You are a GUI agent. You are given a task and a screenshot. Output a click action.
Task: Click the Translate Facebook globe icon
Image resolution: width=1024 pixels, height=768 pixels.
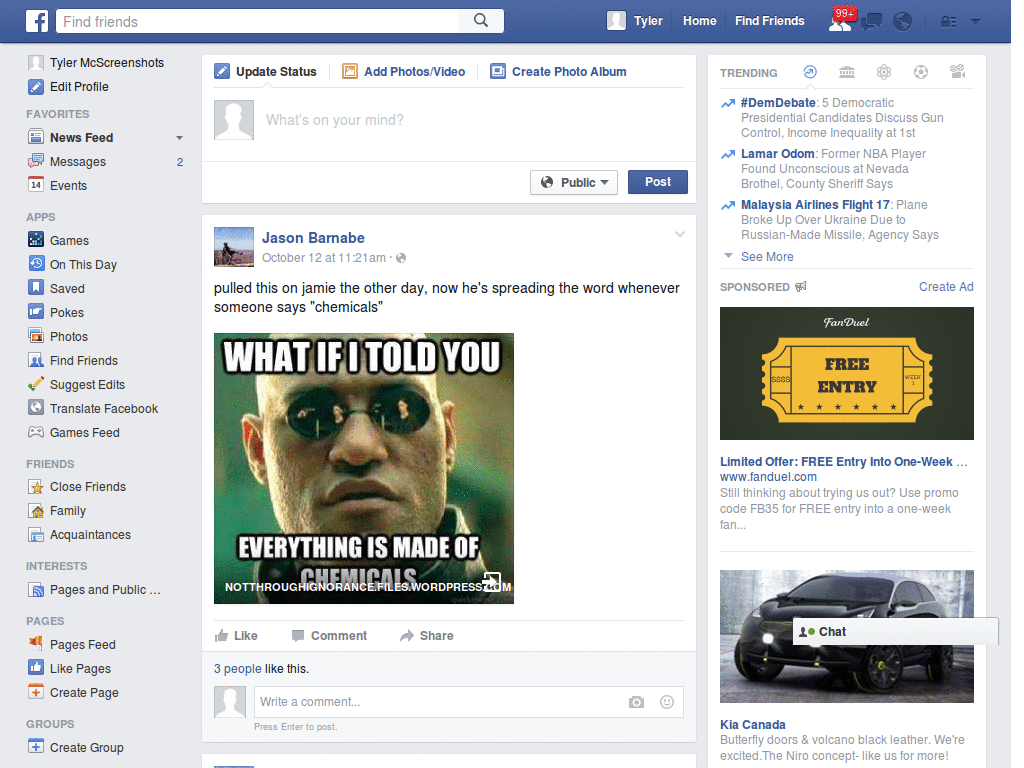(x=36, y=408)
